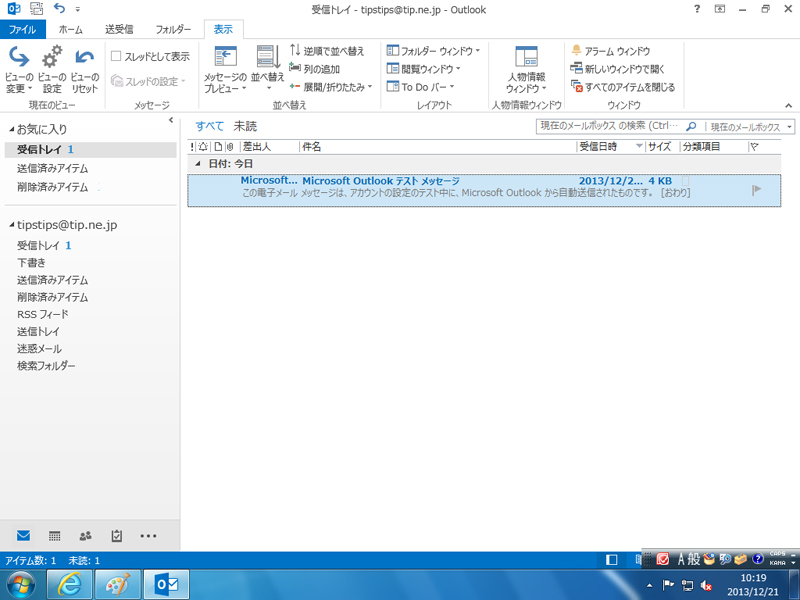Viewport: 800px width, 600px height.
Task: Open ビューの設定 (View Settings) gear icon
Action: 52,69
